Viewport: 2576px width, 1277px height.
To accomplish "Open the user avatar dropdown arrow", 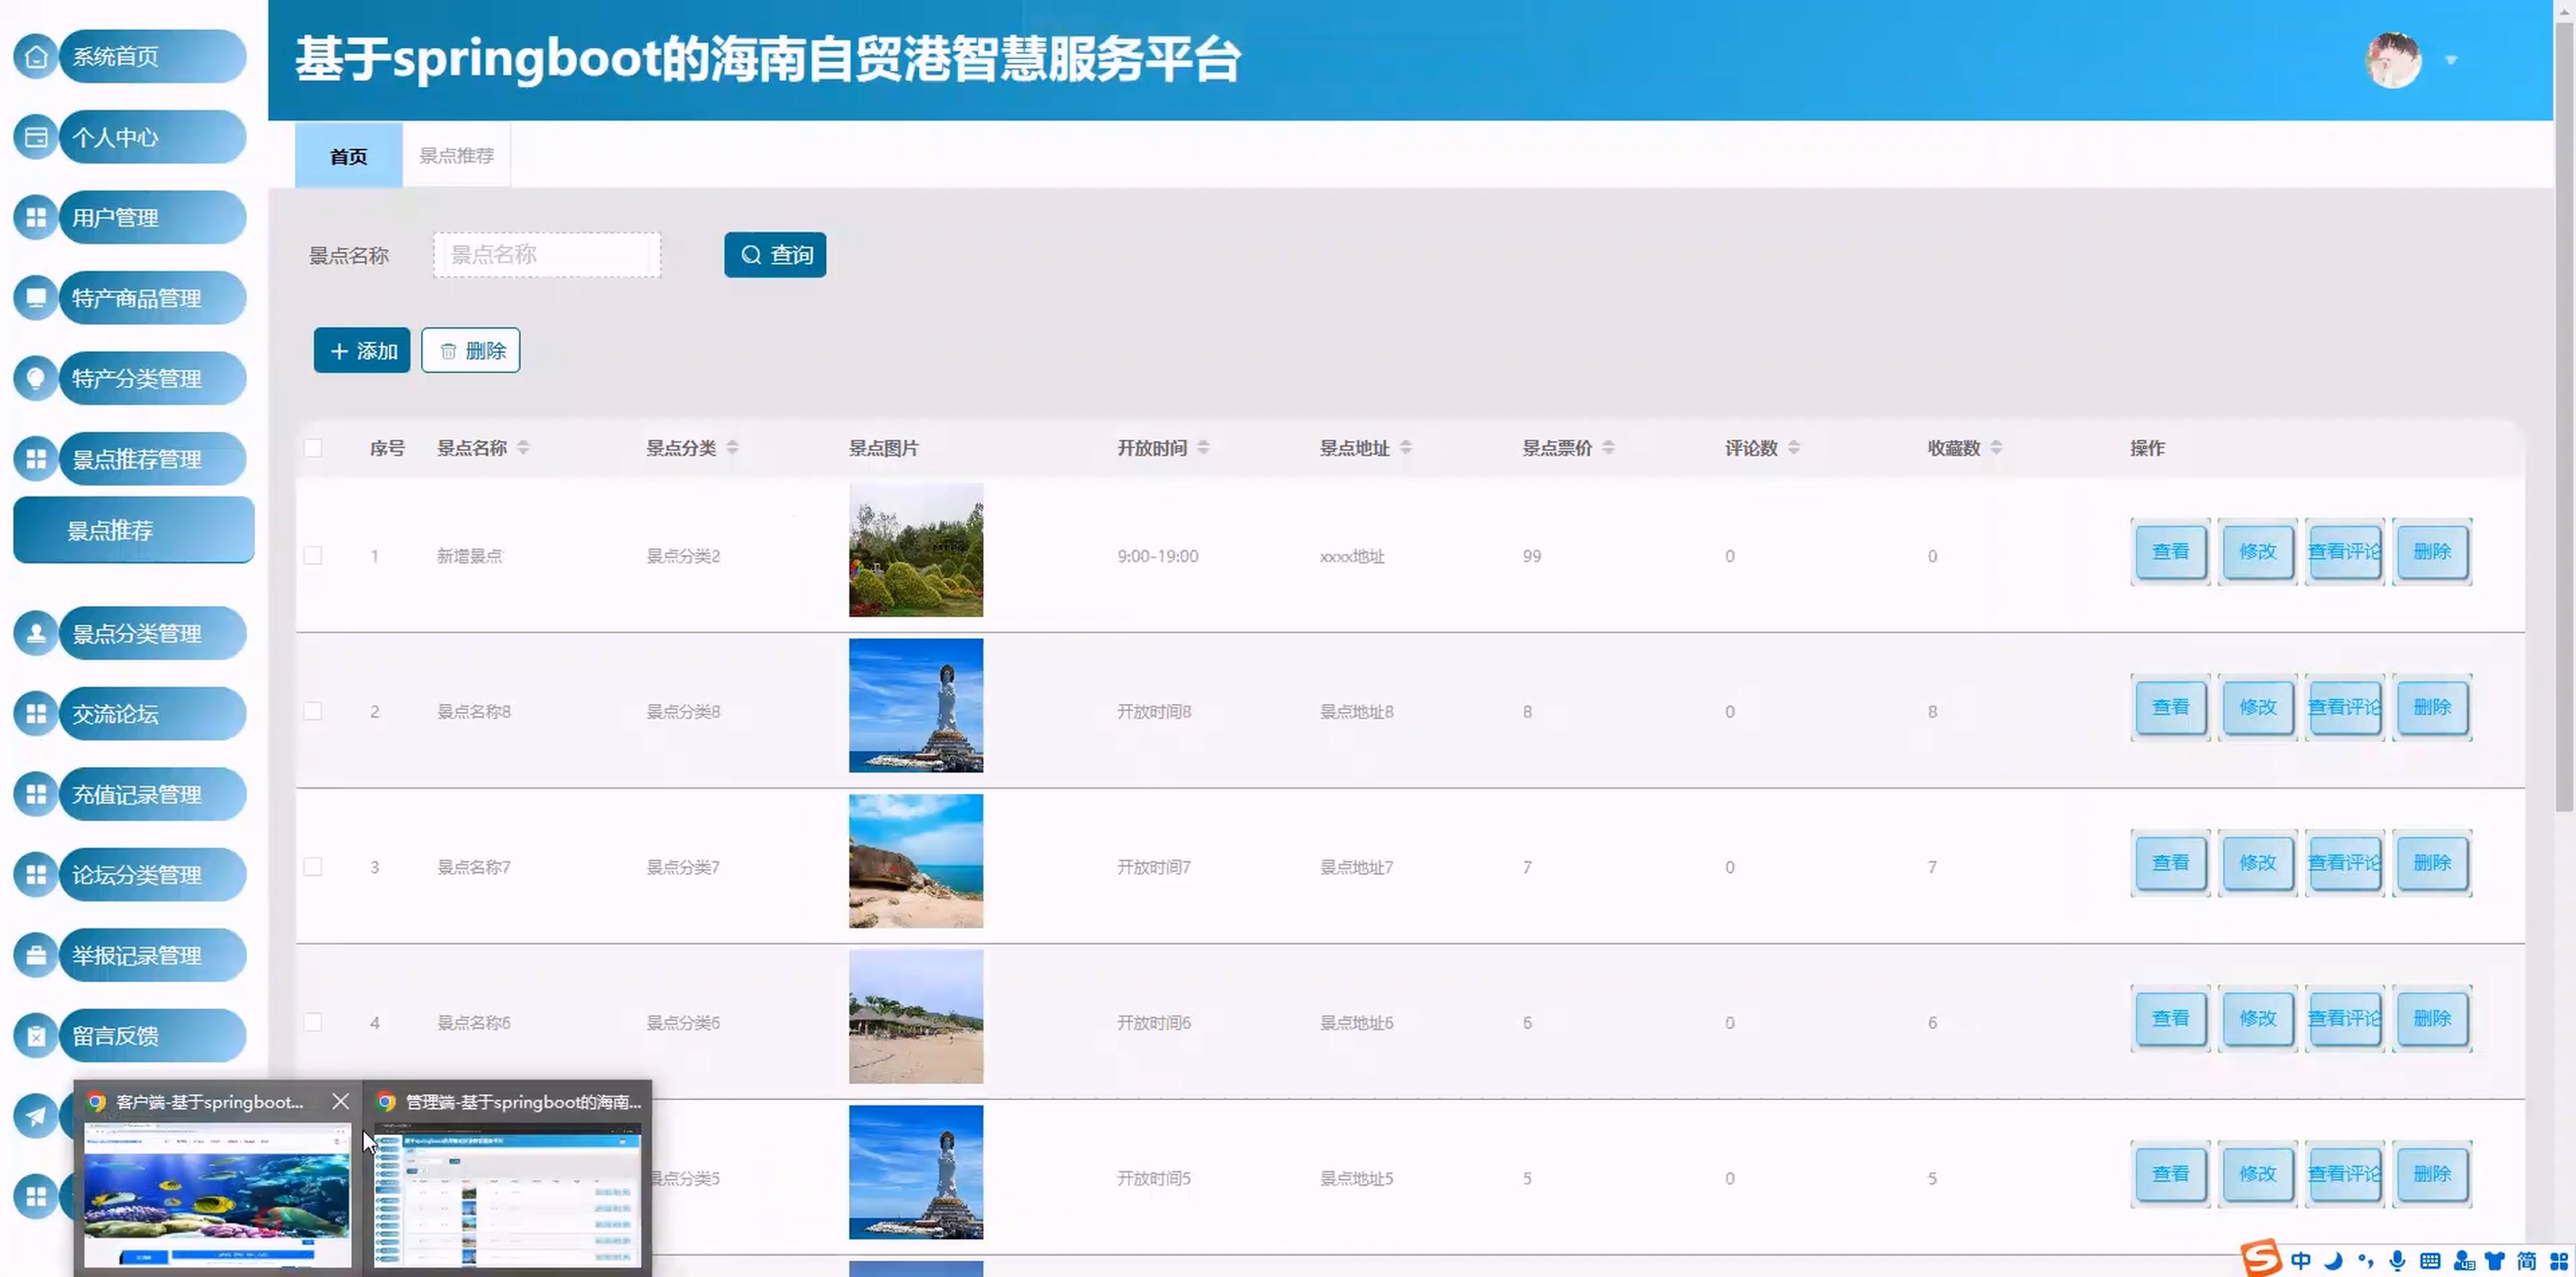I will coord(2451,61).
